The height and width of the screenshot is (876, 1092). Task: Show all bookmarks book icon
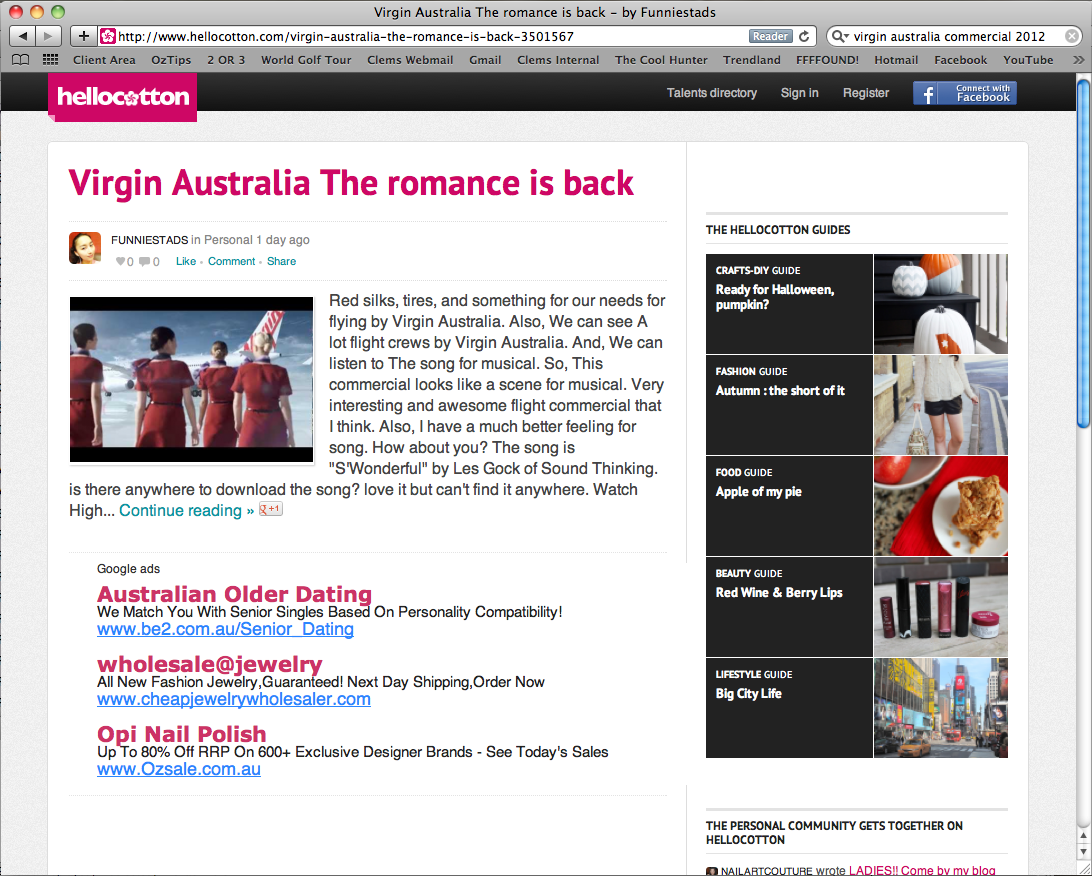click(21, 60)
